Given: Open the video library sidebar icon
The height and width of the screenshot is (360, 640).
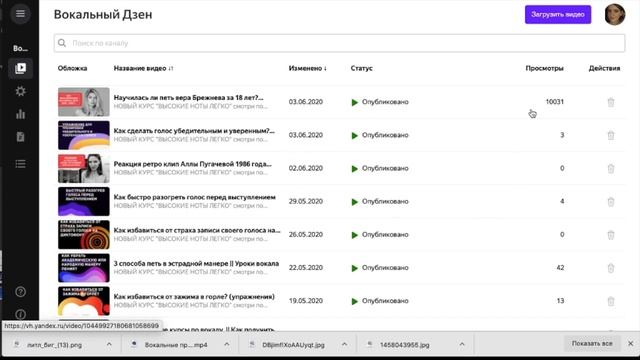Looking at the screenshot, I should [x=20, y=68].
